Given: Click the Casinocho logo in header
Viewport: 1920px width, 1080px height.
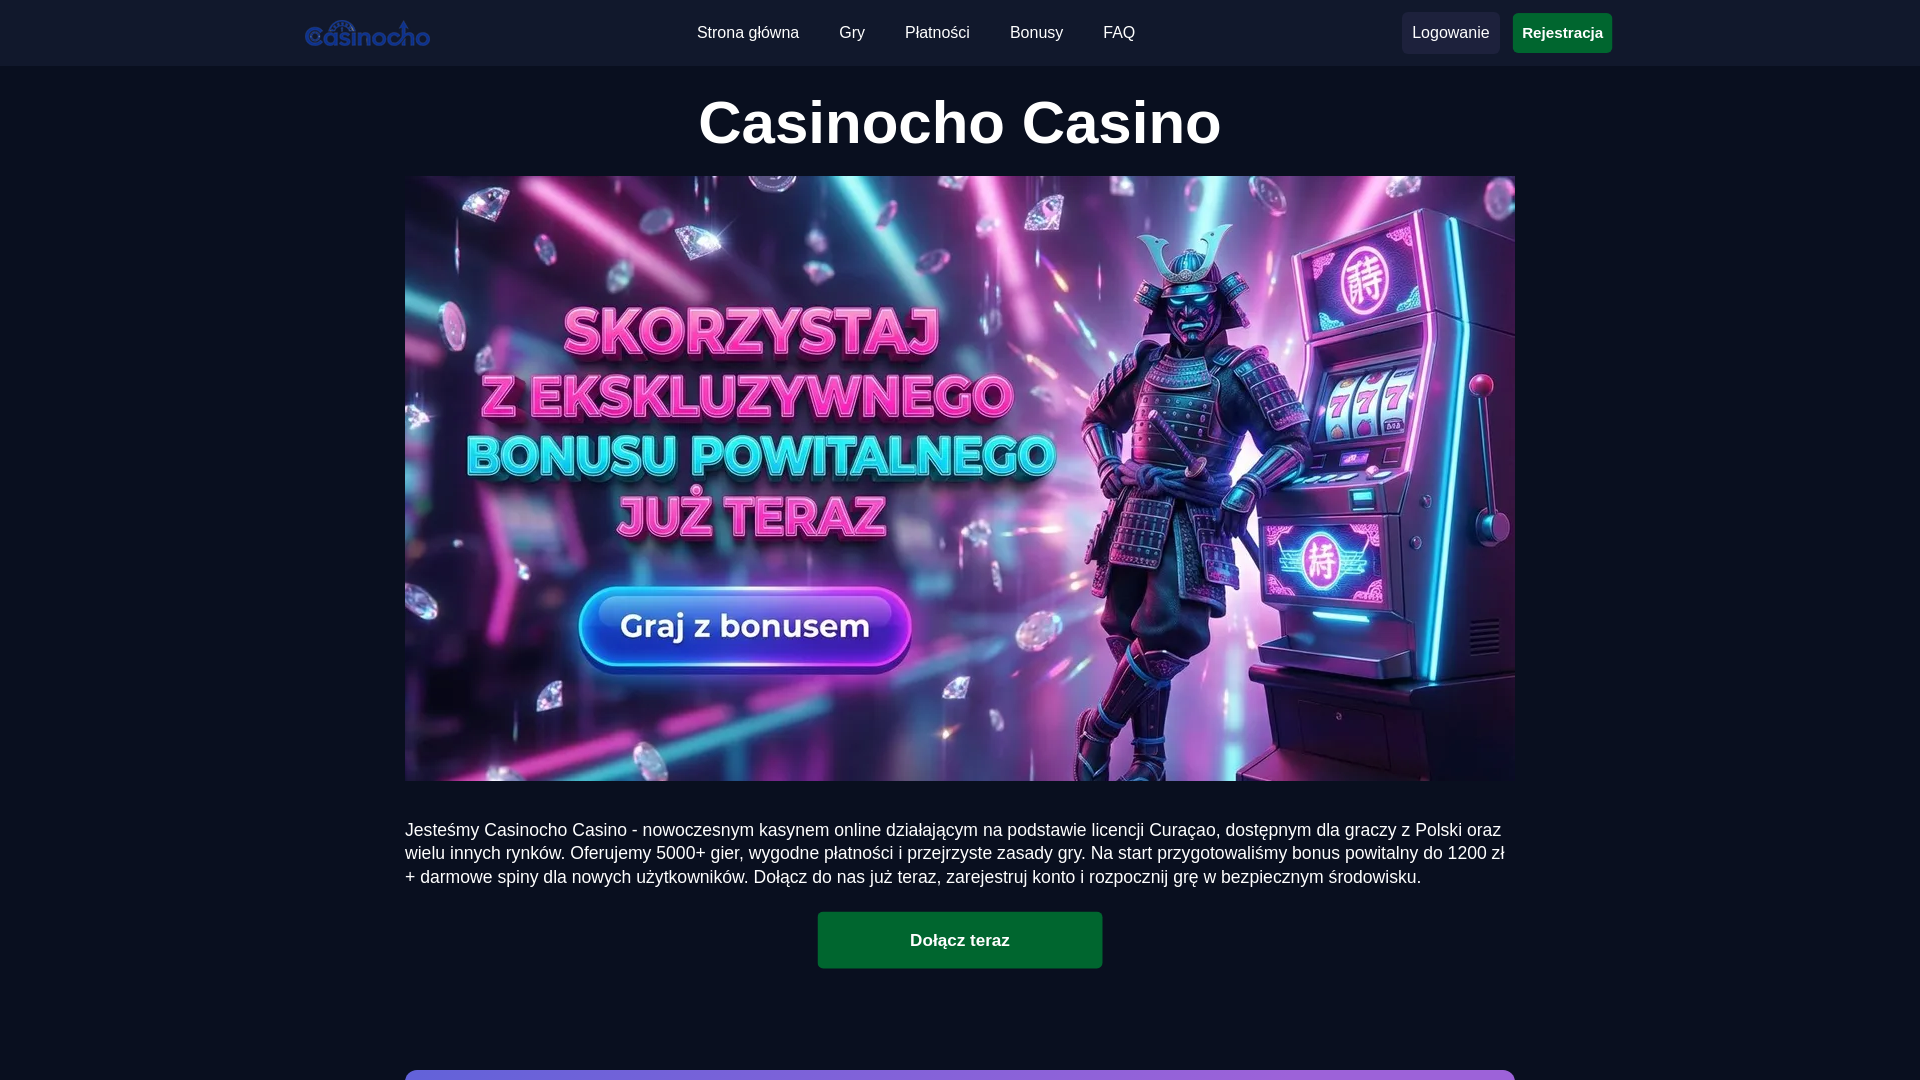Looking at the screenshot, I should point(367,33).
